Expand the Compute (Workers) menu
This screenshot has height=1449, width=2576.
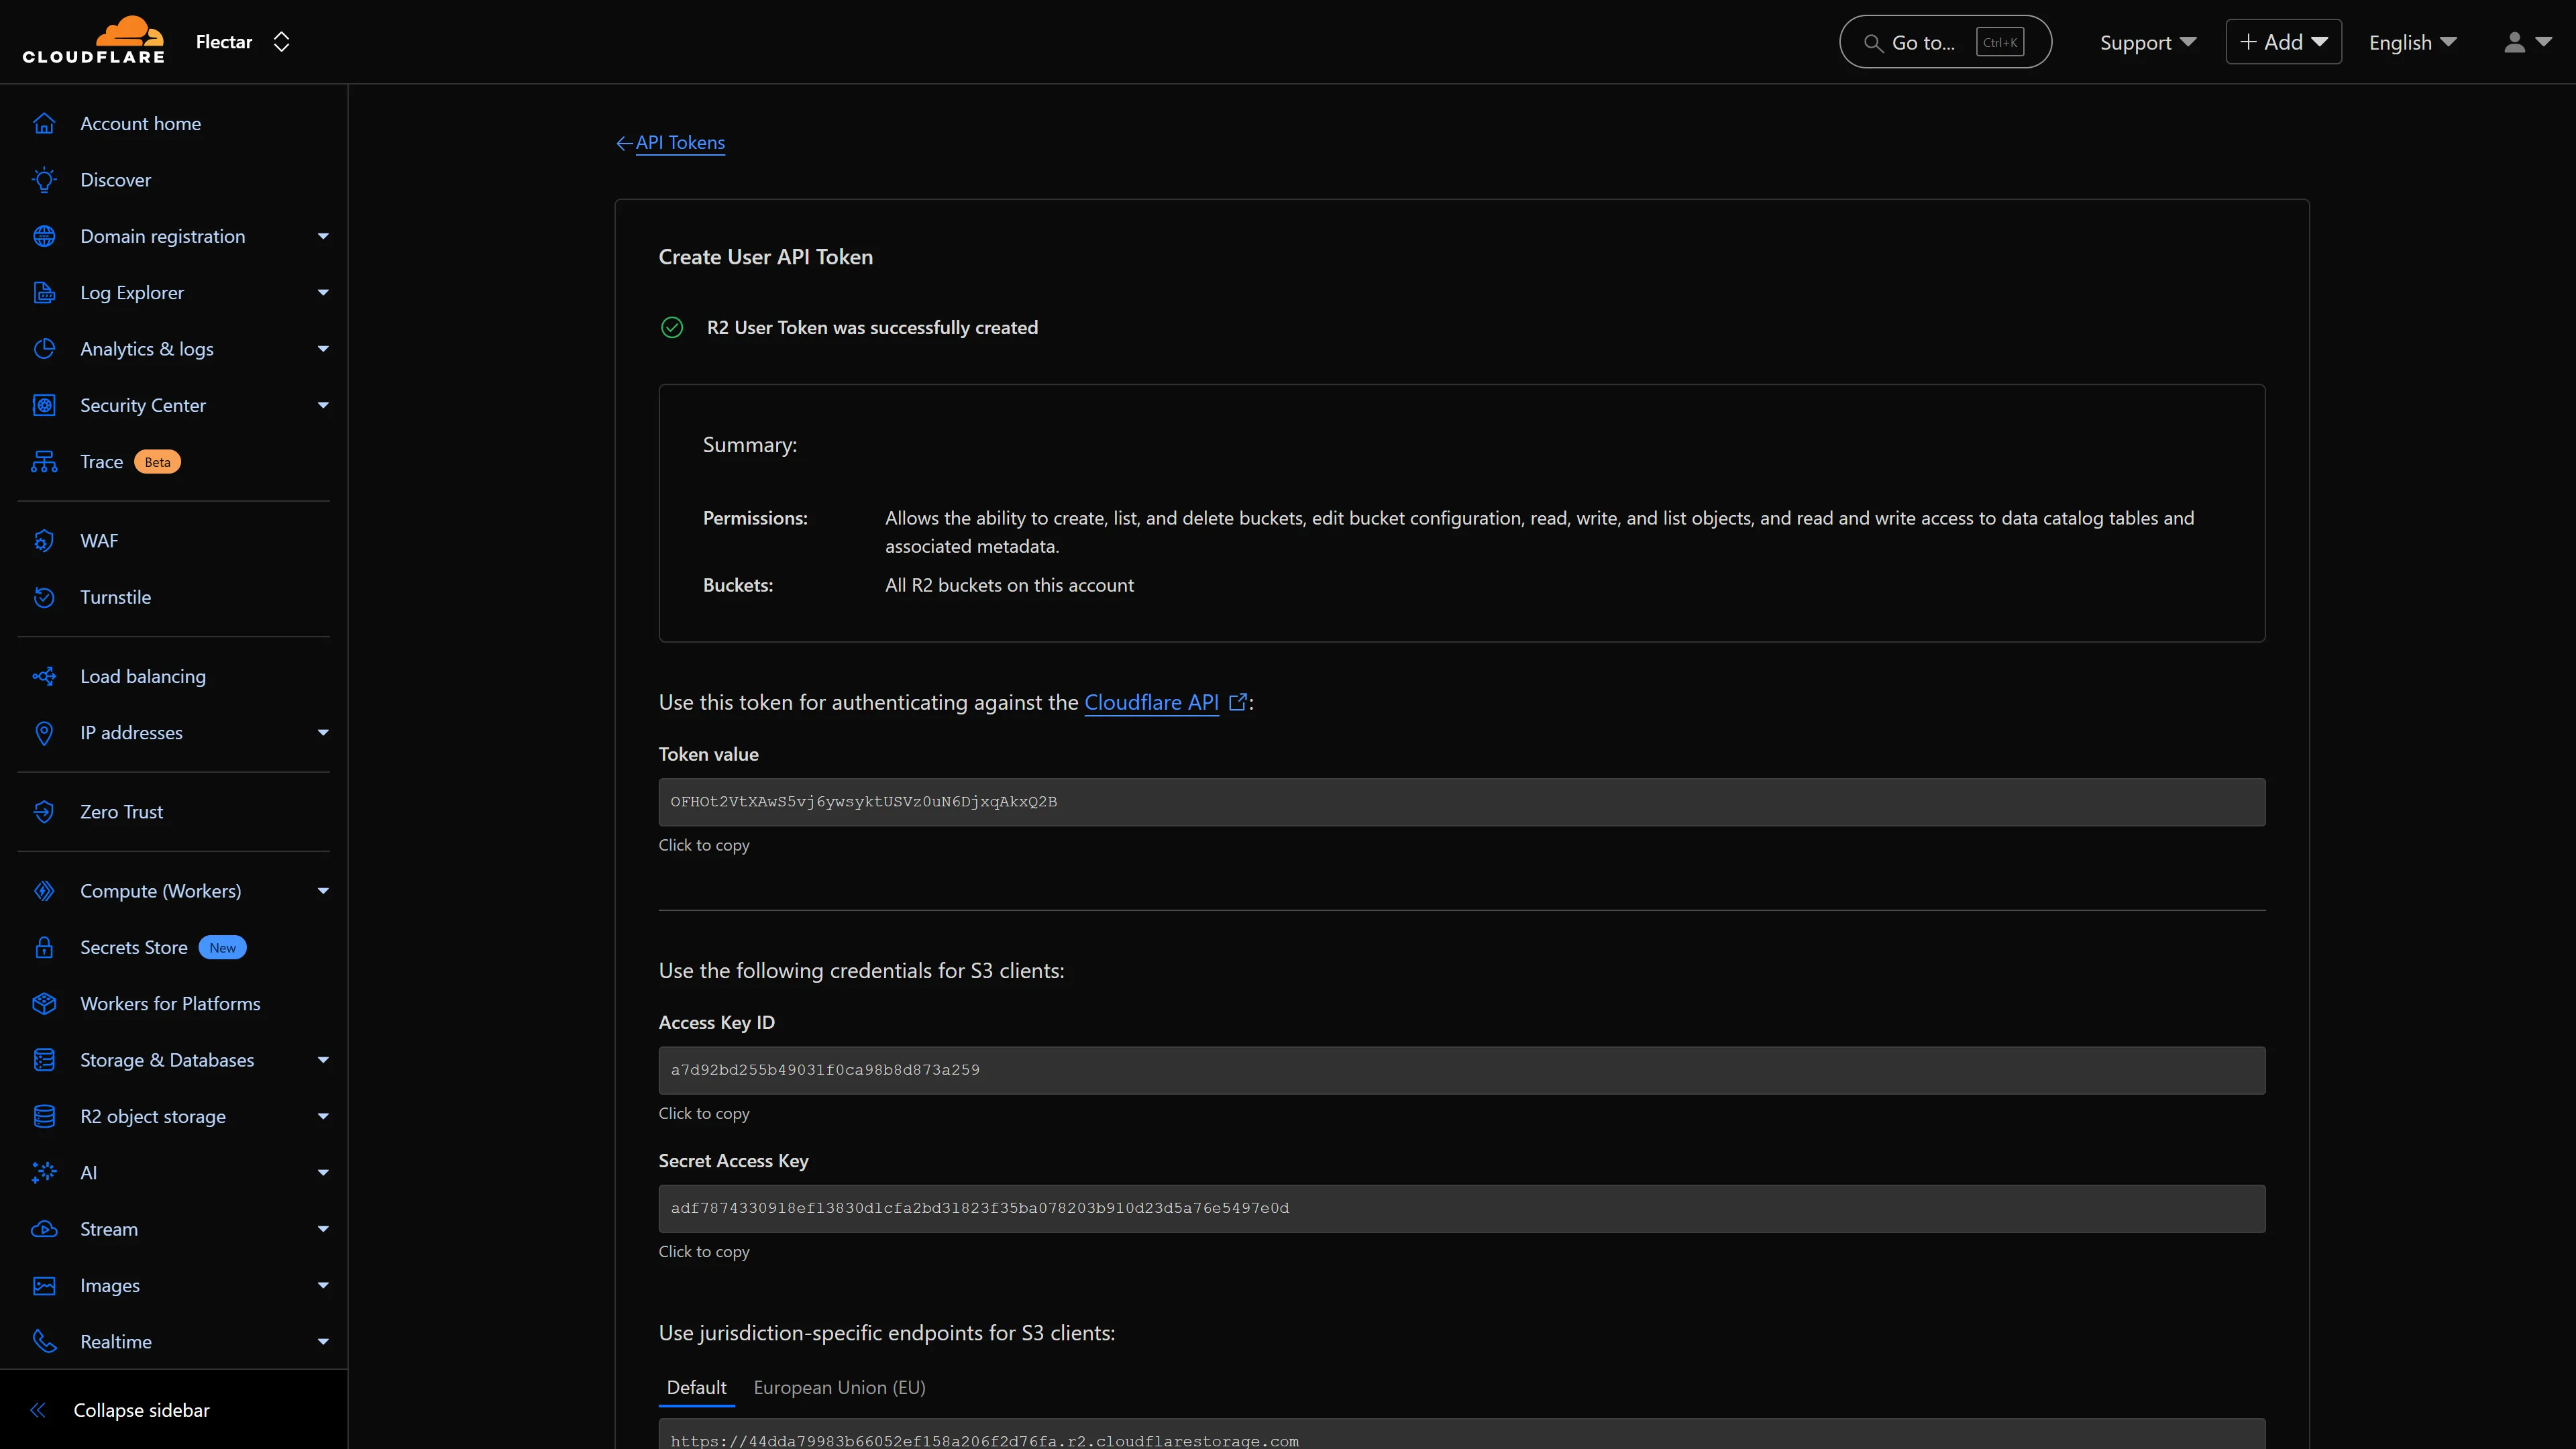click(323, 891)
